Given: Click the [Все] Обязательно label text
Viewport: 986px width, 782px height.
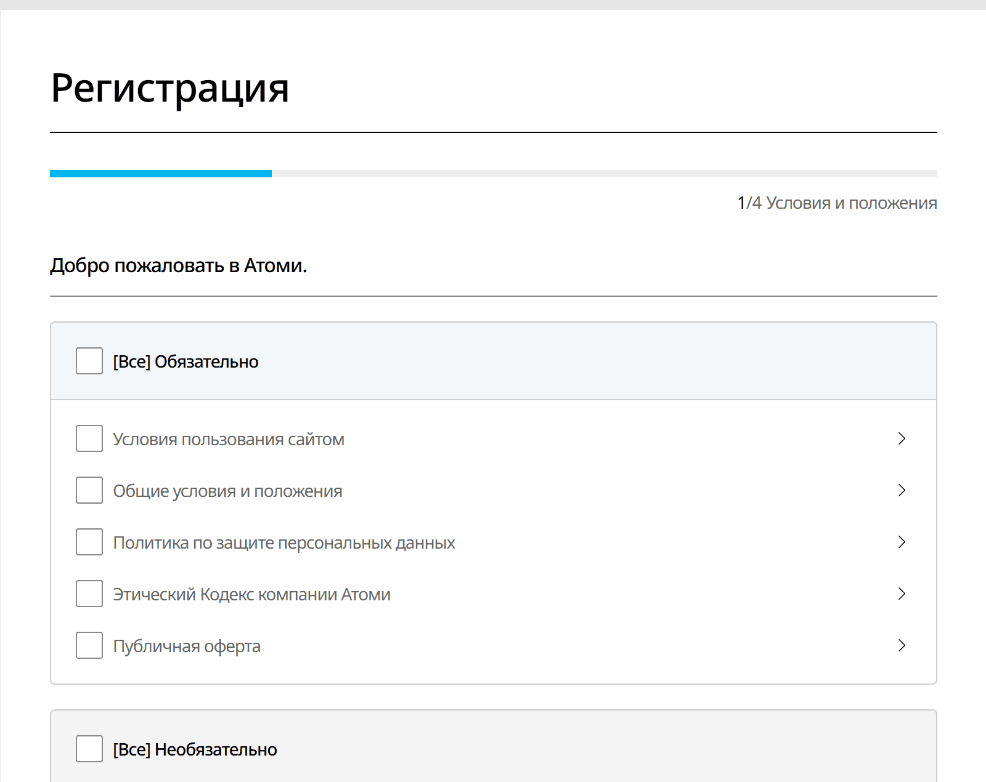Looking at the screenshot, I should click(186, 362).
